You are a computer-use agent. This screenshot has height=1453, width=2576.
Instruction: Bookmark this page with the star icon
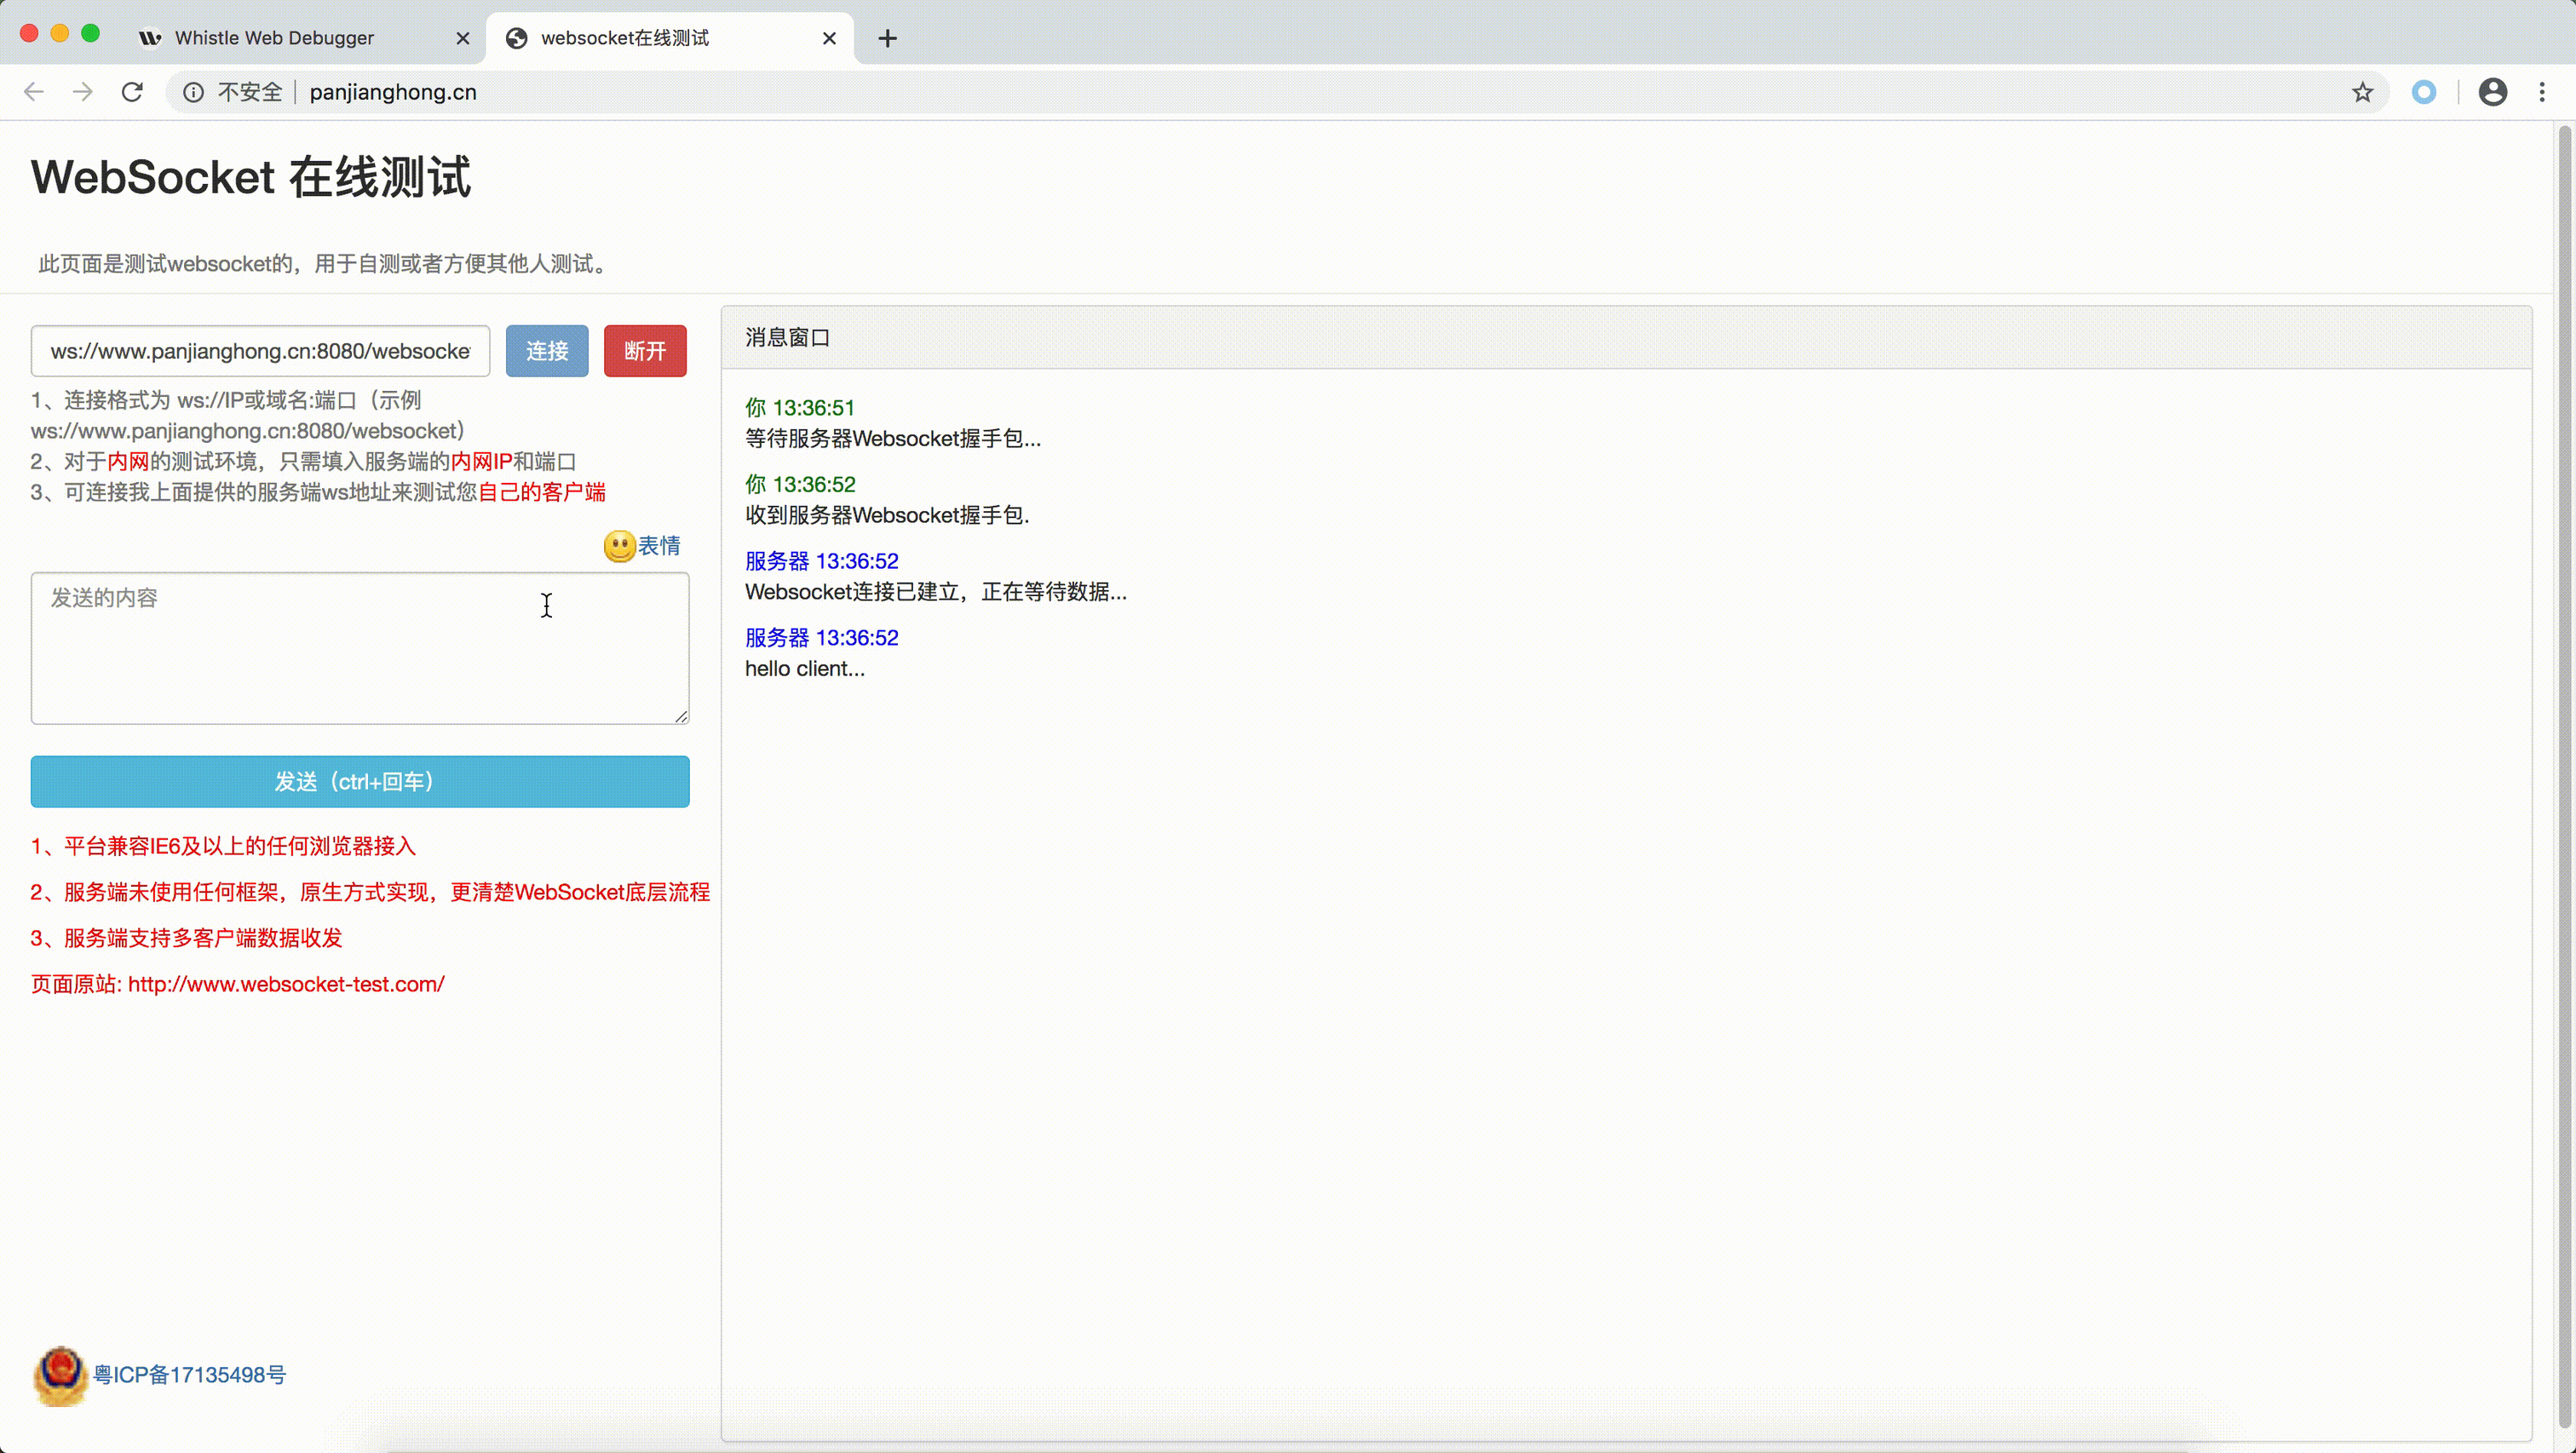2362,92
